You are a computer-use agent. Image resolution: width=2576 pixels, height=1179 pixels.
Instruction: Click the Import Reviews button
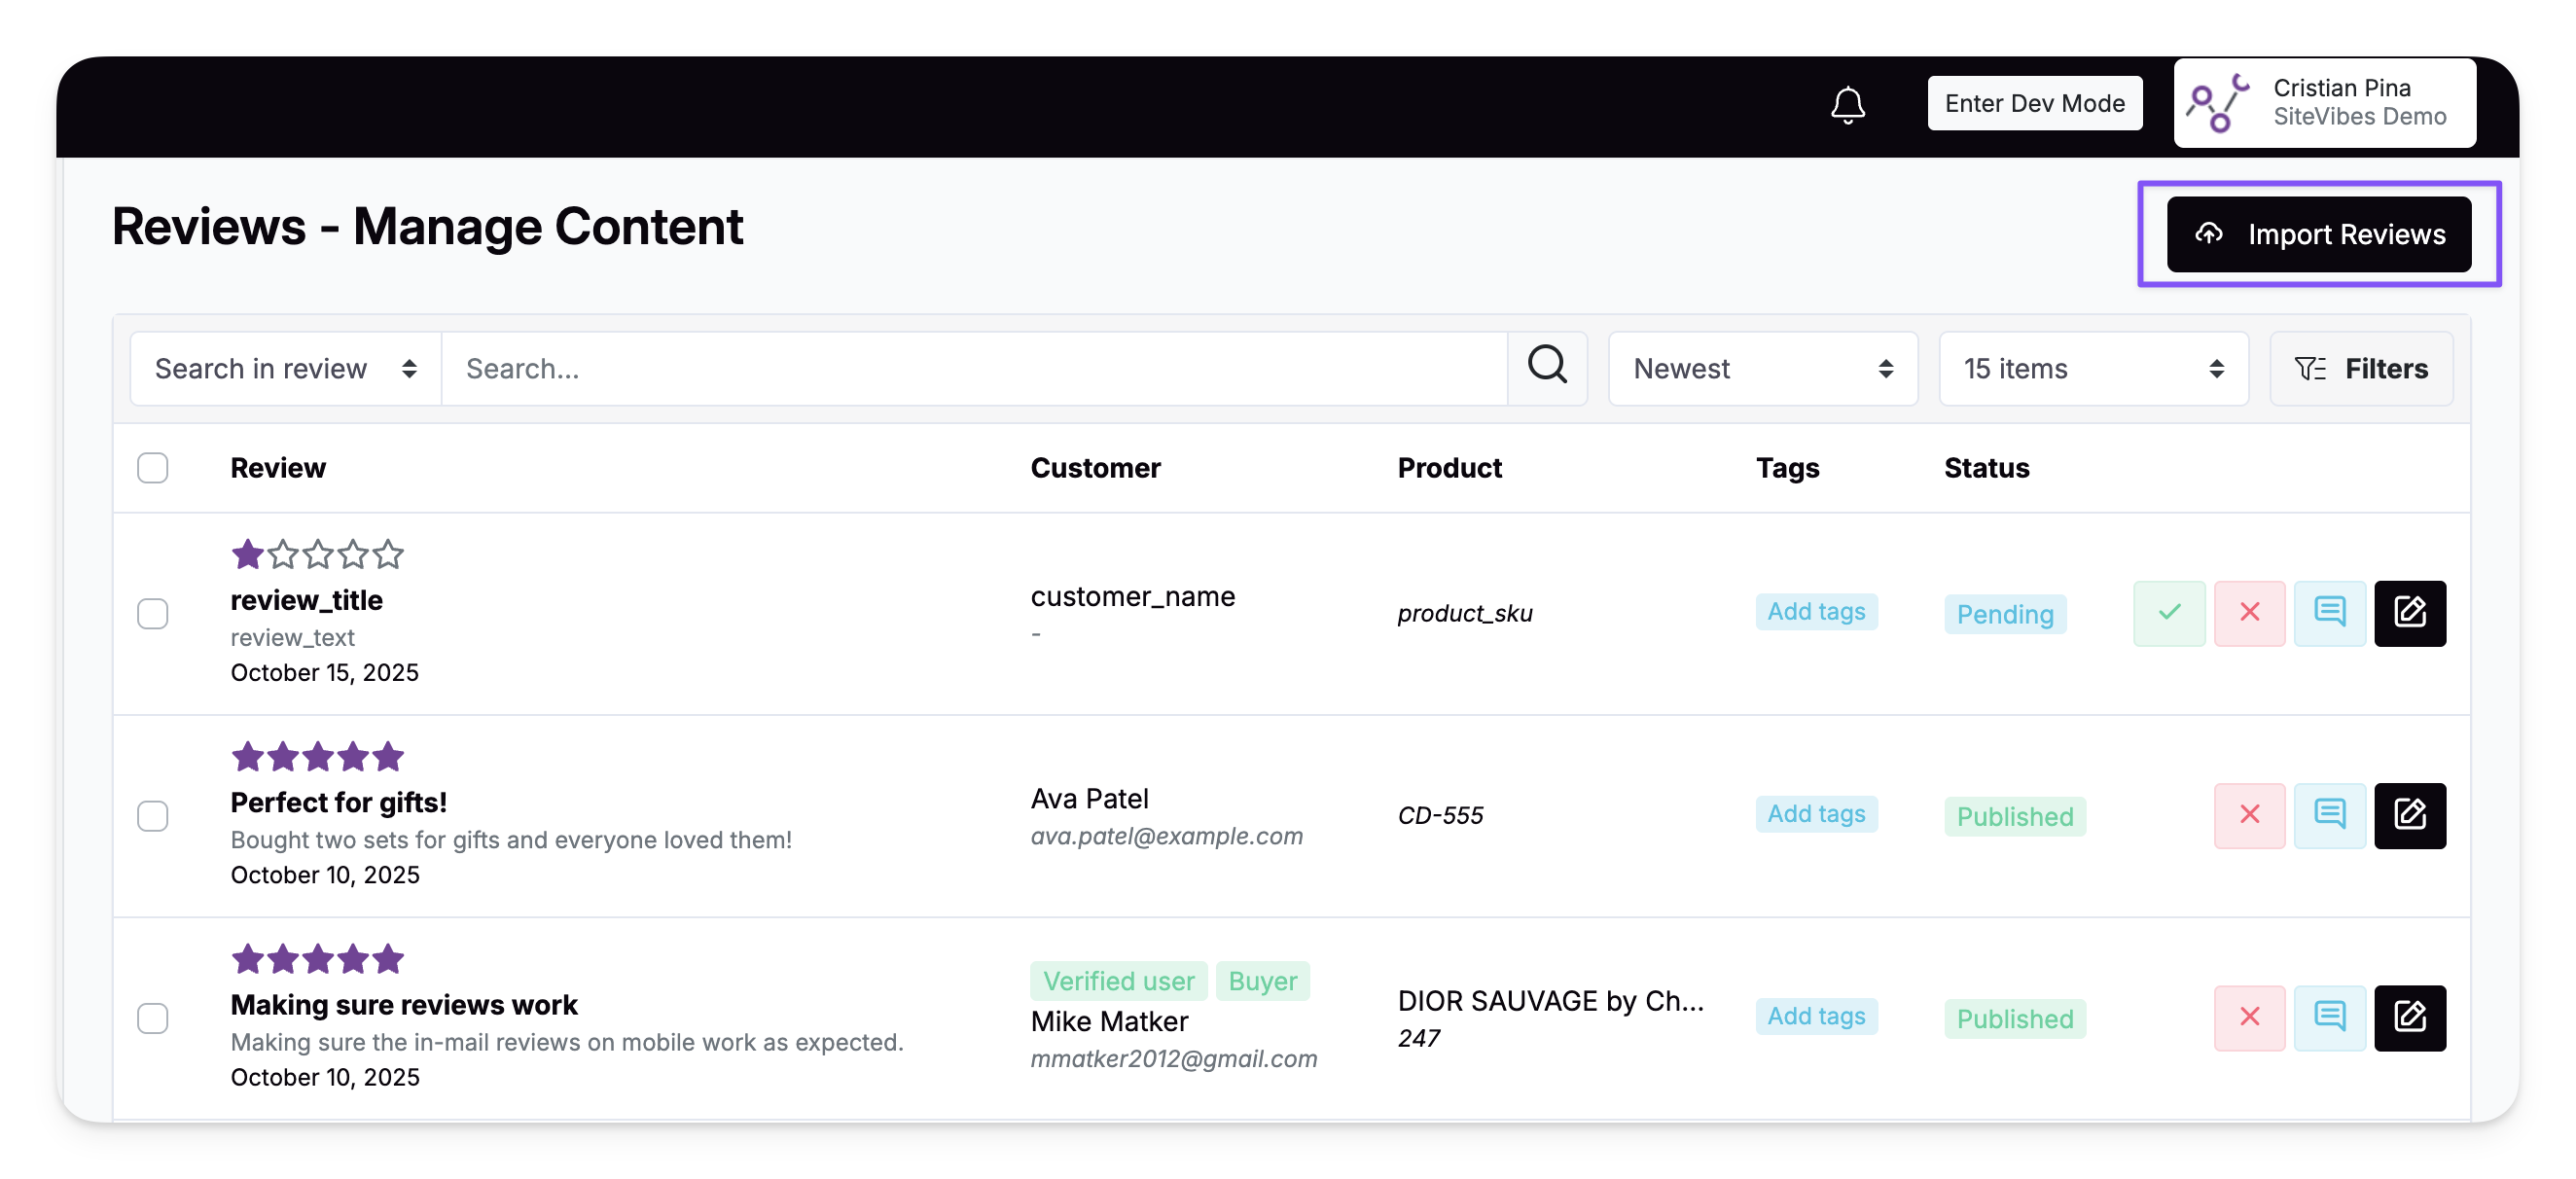2317,234
